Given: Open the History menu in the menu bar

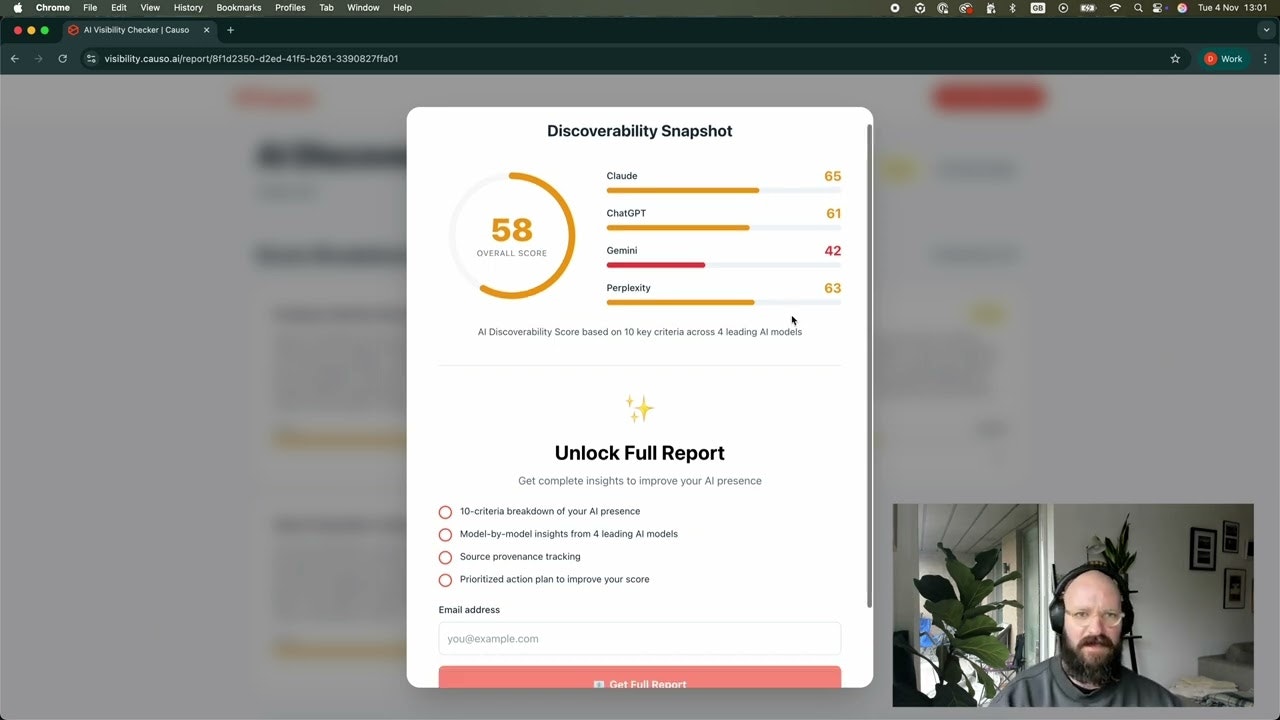Looking at the screenshot, I should pos(187,7).
